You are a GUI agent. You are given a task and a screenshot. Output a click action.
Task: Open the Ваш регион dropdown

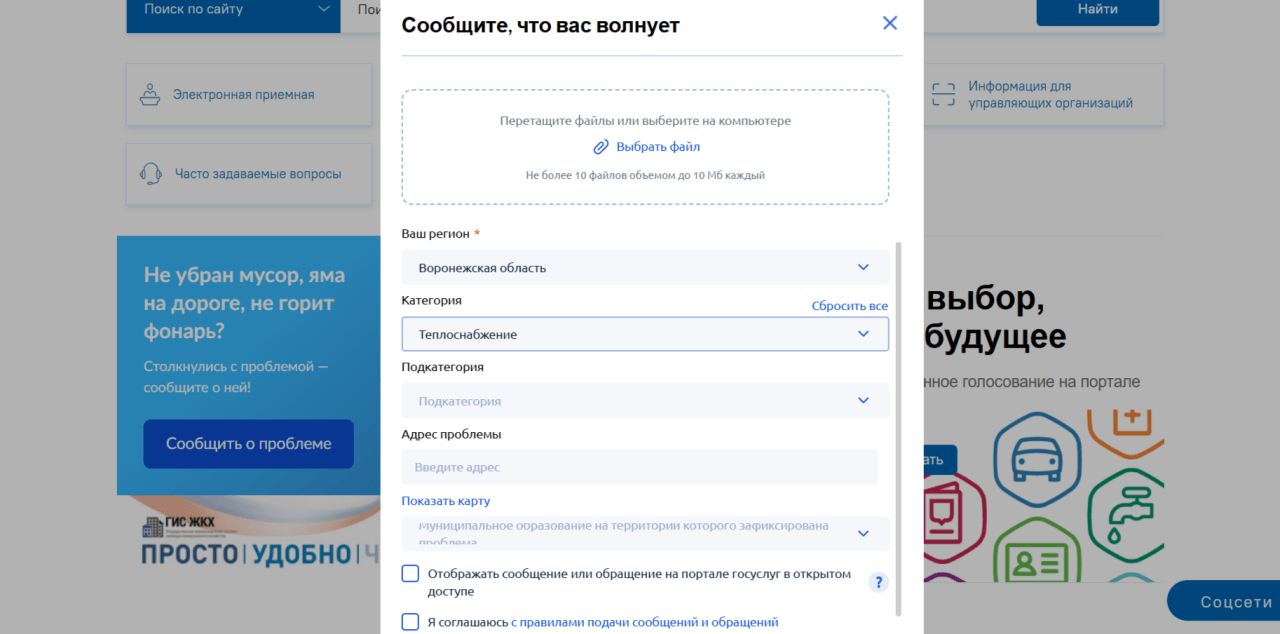[x=644, y=268]
